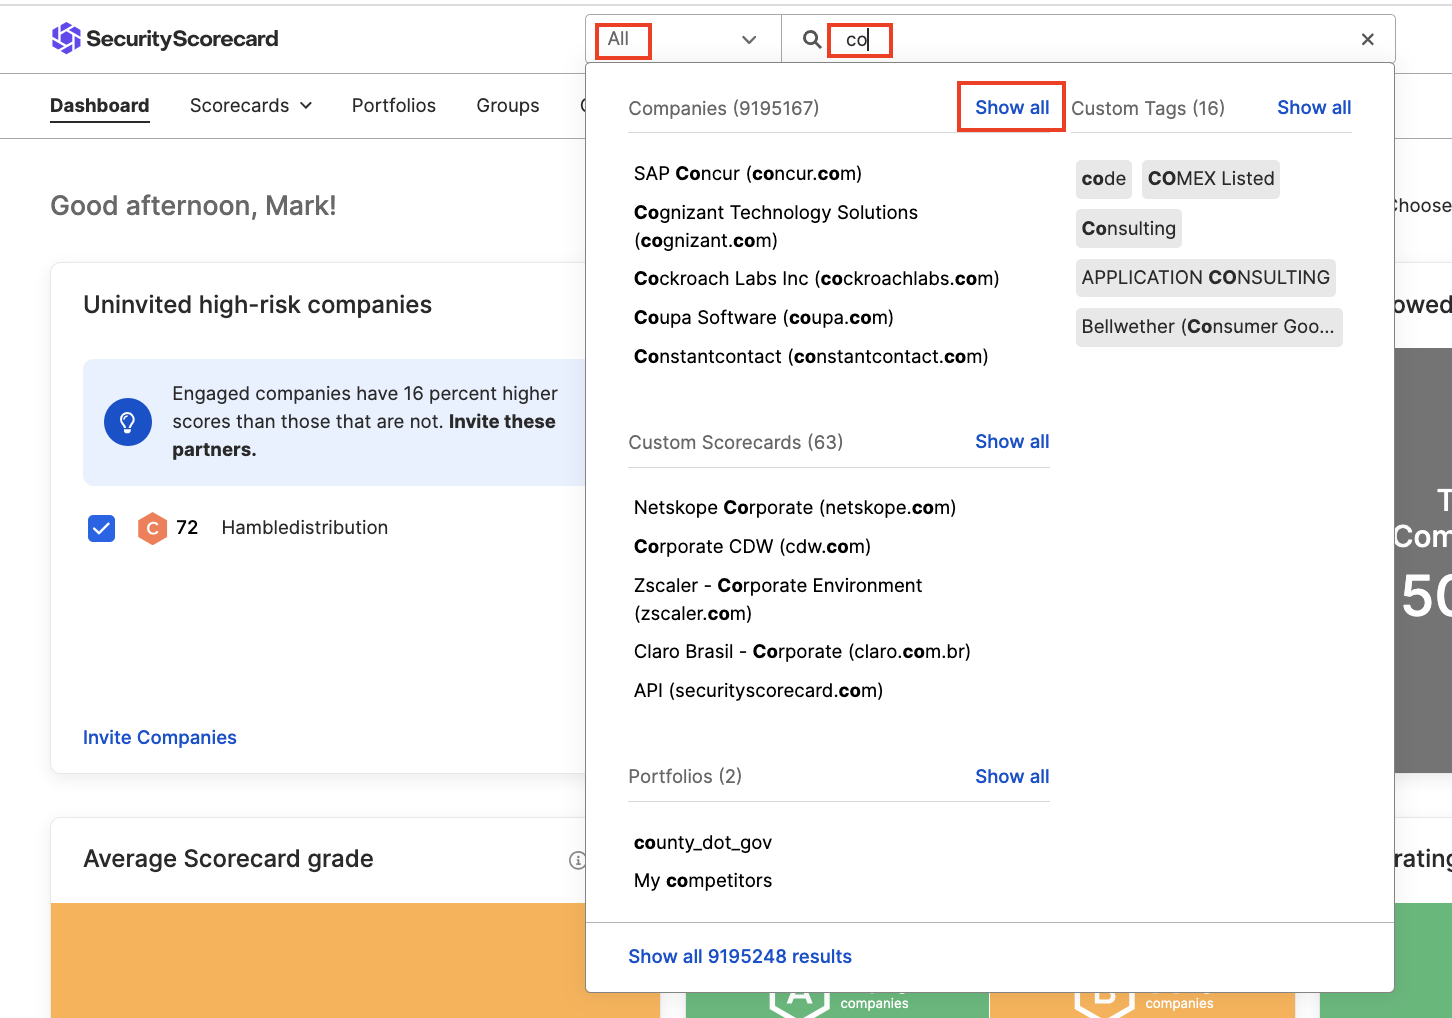
Task: Select Netskope Corporate (netskope.com) scorecard
Action: pos(795,507)
